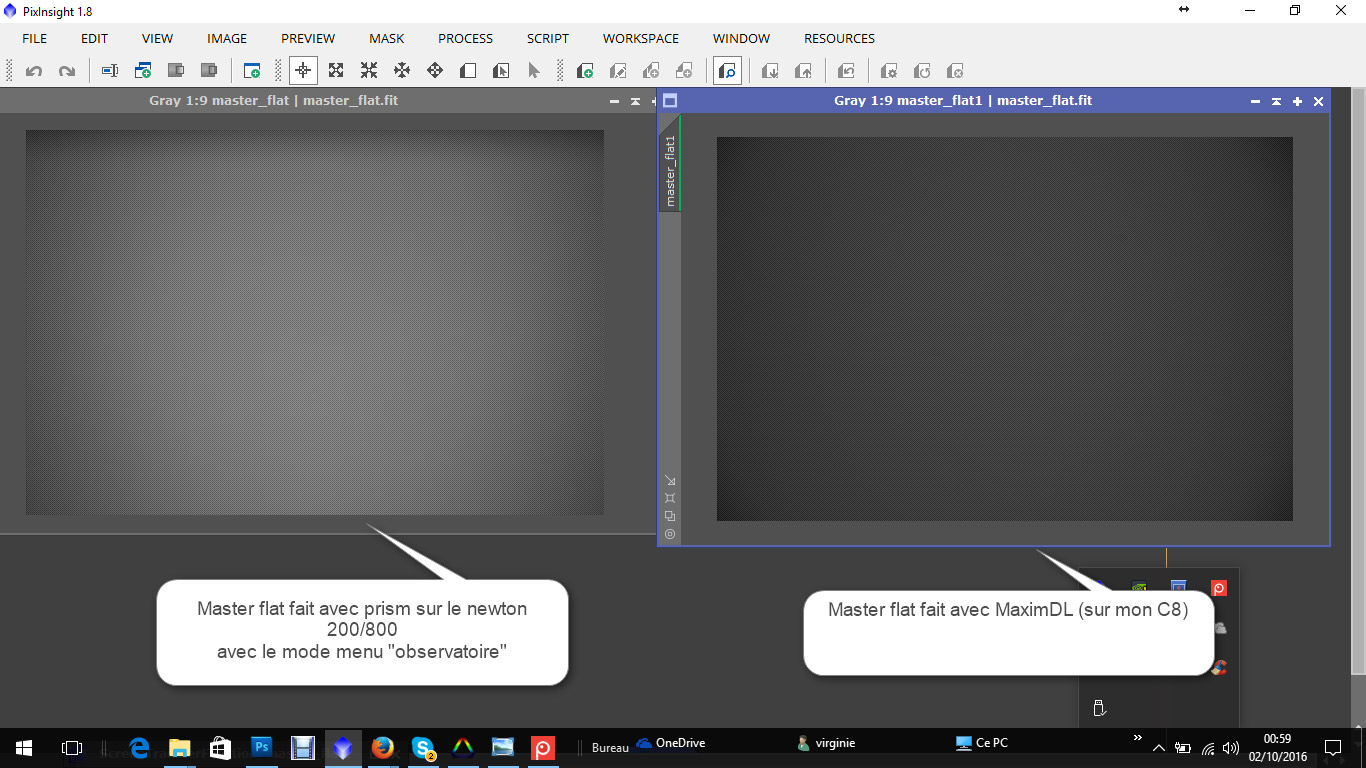Select the crosshair Readout mode tool
The image size is (1366, 768).
303,71
